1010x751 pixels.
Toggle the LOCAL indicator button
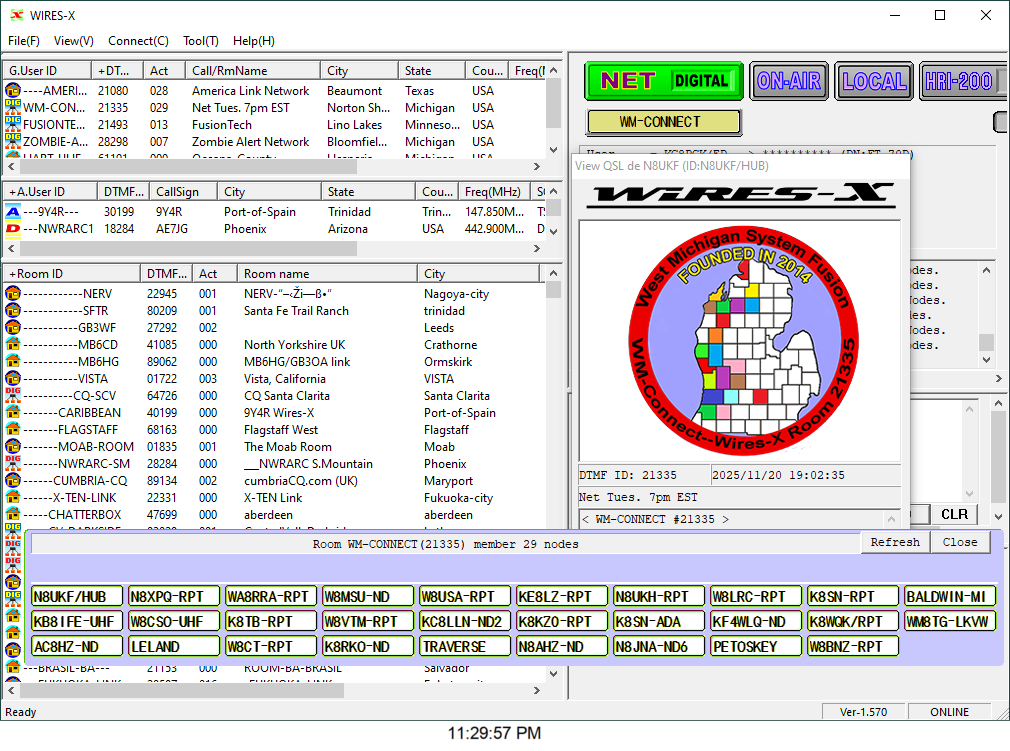click(873, 81)
